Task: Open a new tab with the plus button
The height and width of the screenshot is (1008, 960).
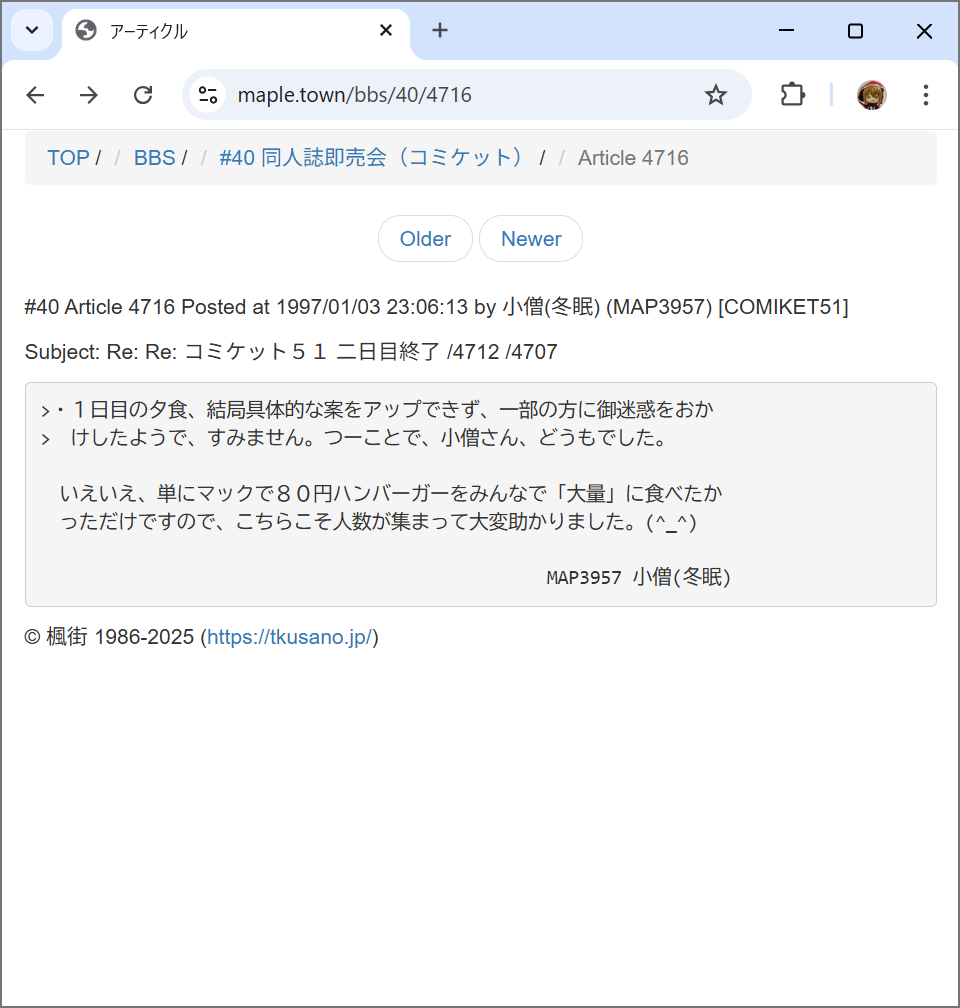Action: click(440, 31)
